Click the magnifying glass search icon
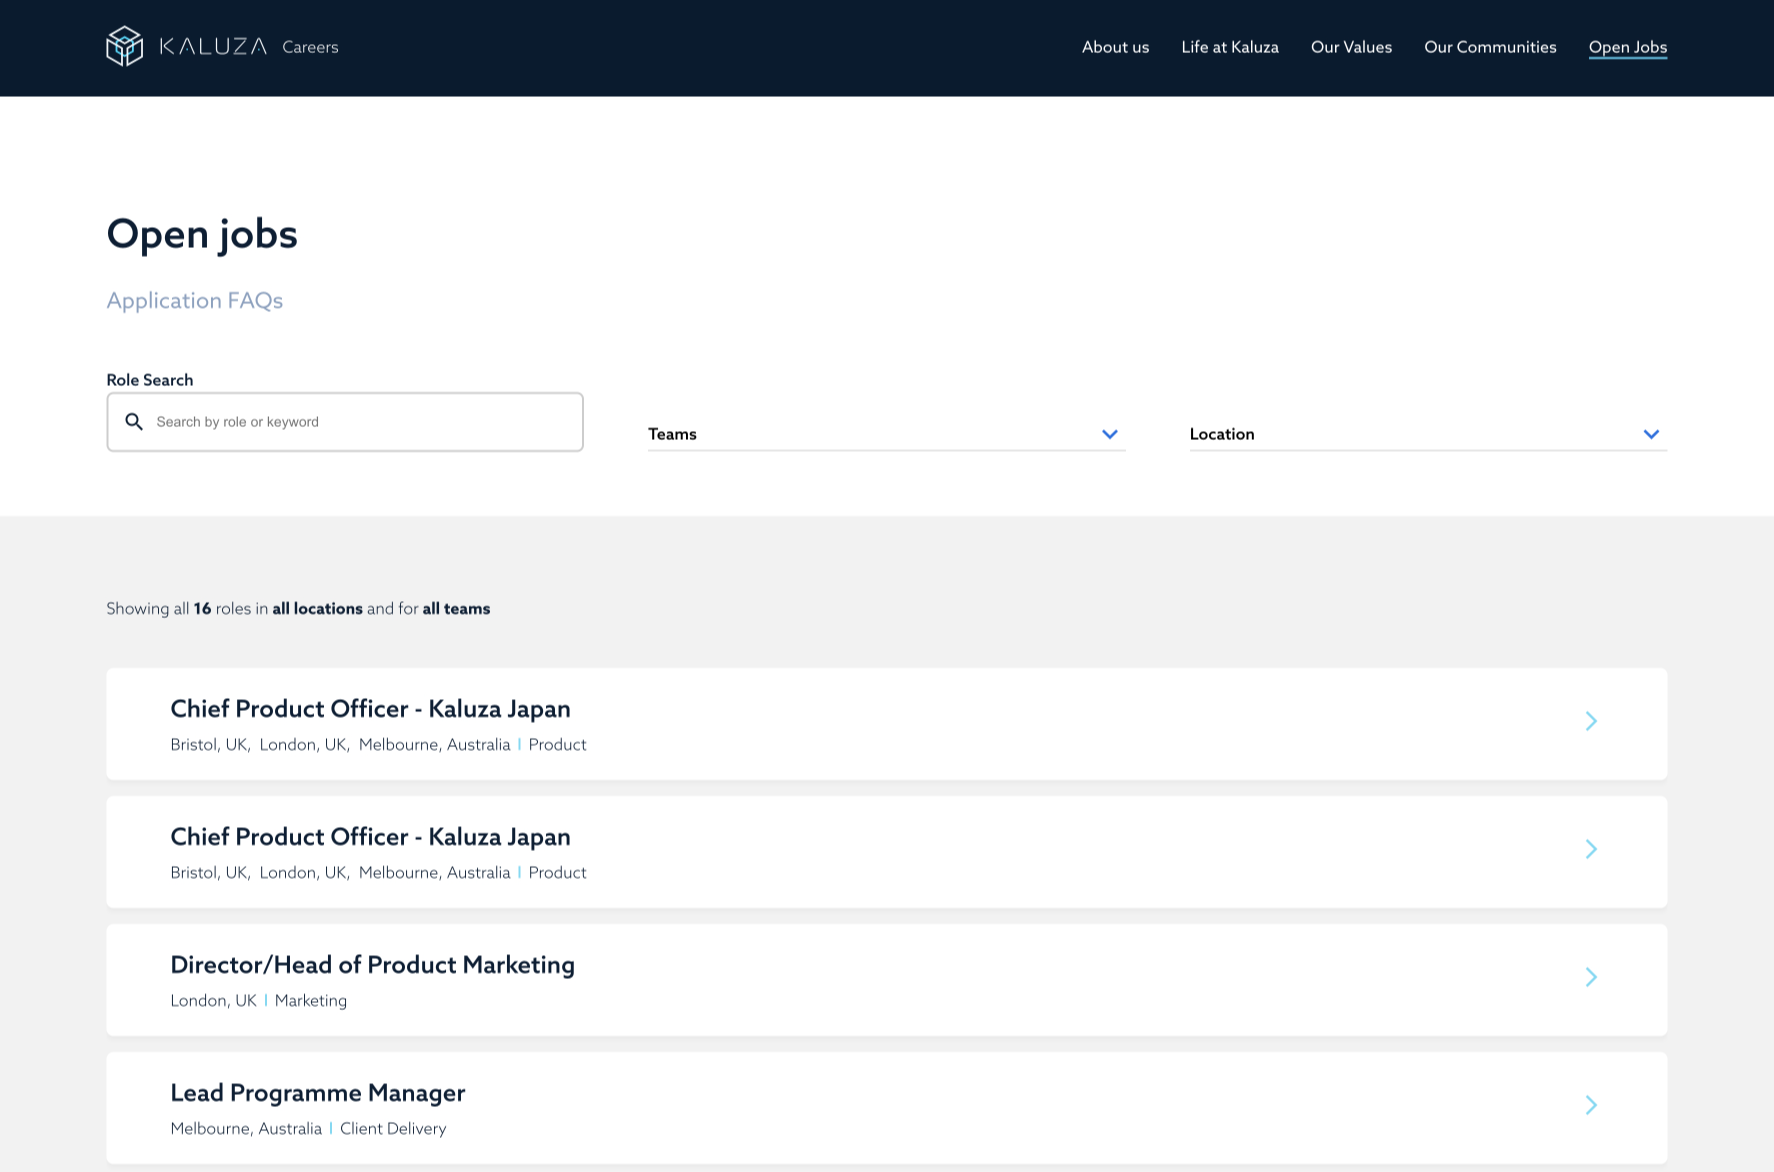Viewport: 1774px width, 1172px height. [x=134, y=422]
